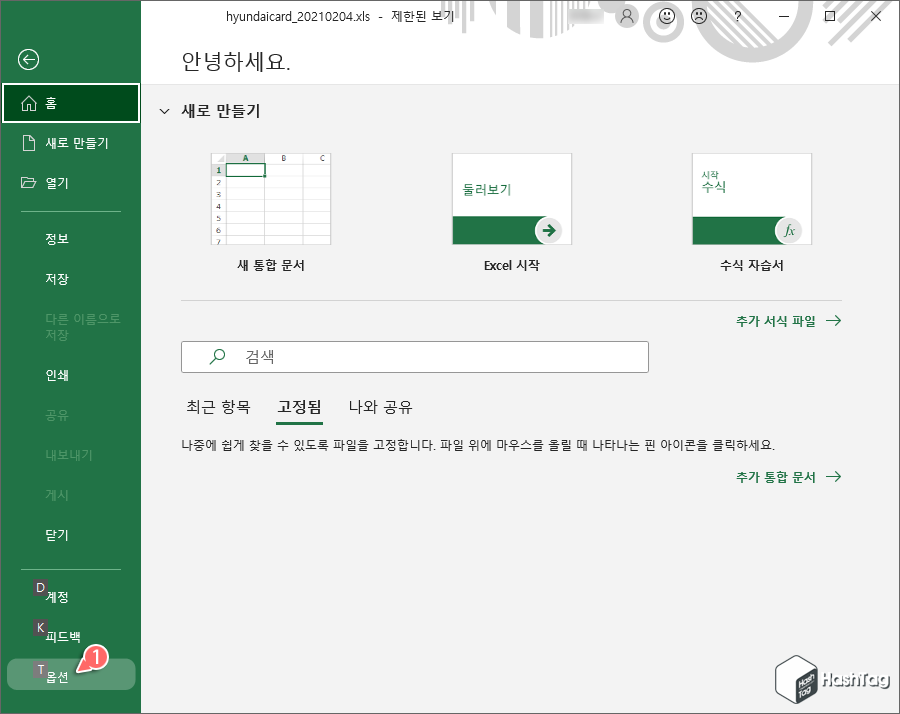Collapse the 새로 만들기 section chevron
Image resolution: width=900 pixels, height=714 pixels.
[x=165, y=112]
